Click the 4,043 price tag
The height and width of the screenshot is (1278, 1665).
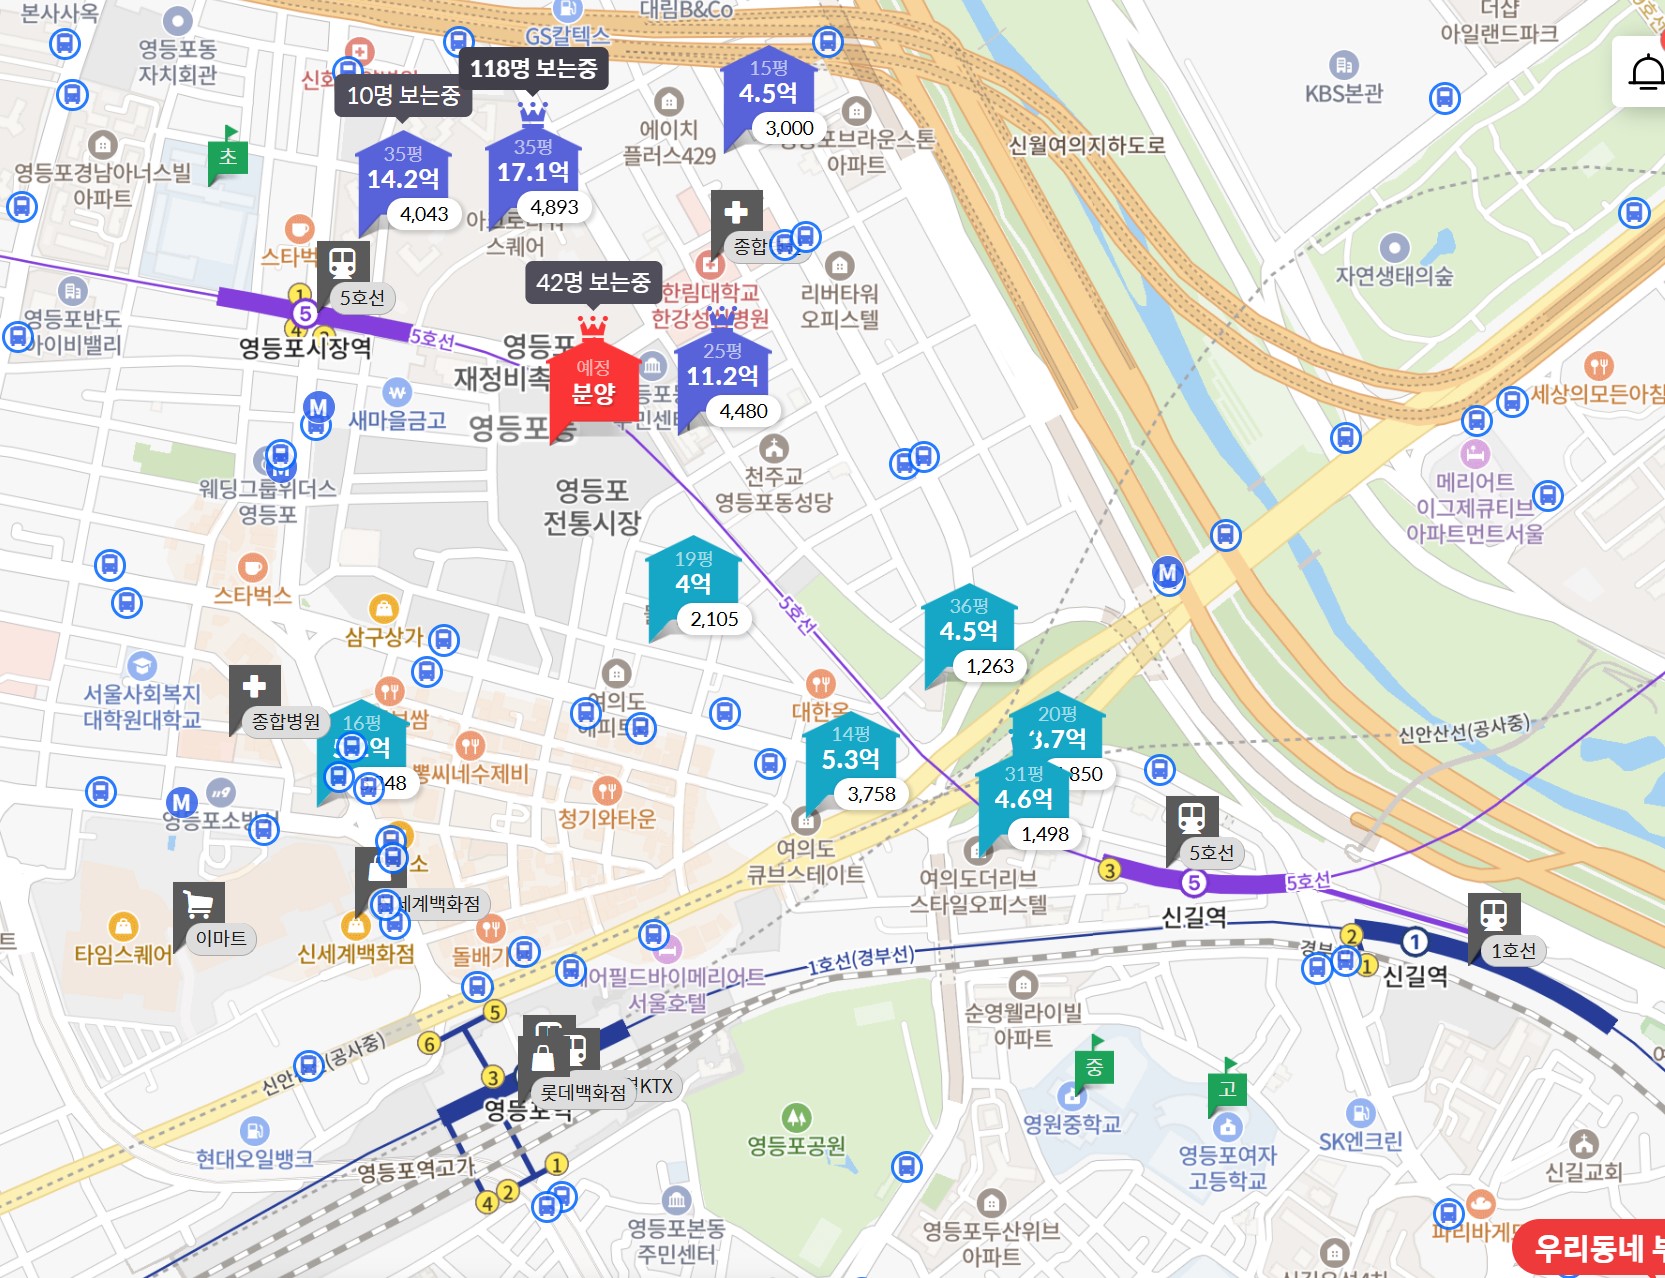(424, 214)
